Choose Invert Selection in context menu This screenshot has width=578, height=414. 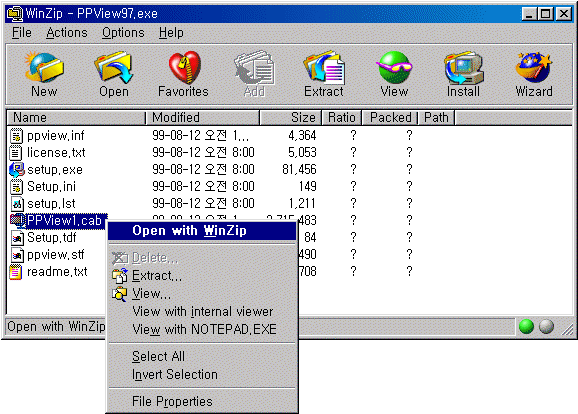point(202,375)
